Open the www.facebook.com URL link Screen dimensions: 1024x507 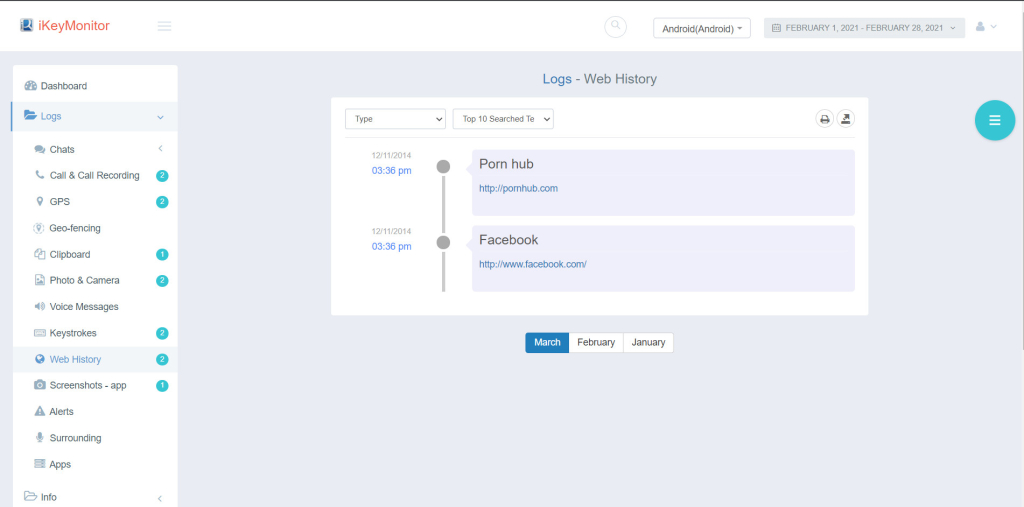[x=533, y=265]
